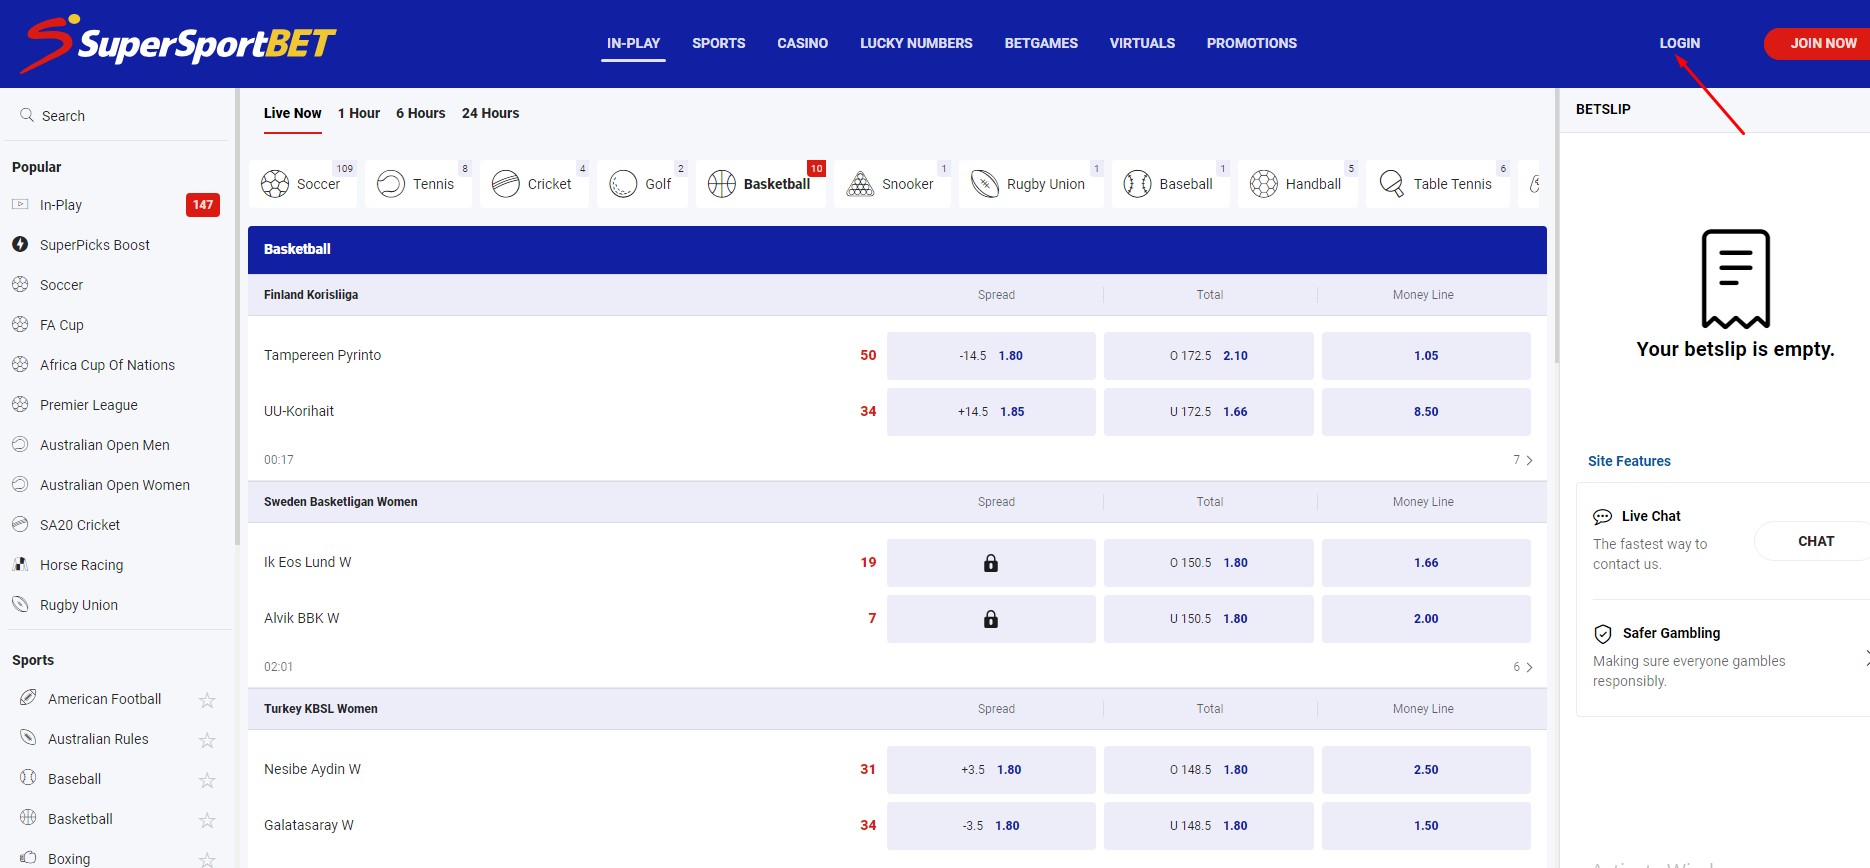The width and height of the screenshot is (1870, 868).
Task: Click the JOIN NOW button
Action: 1817,43
